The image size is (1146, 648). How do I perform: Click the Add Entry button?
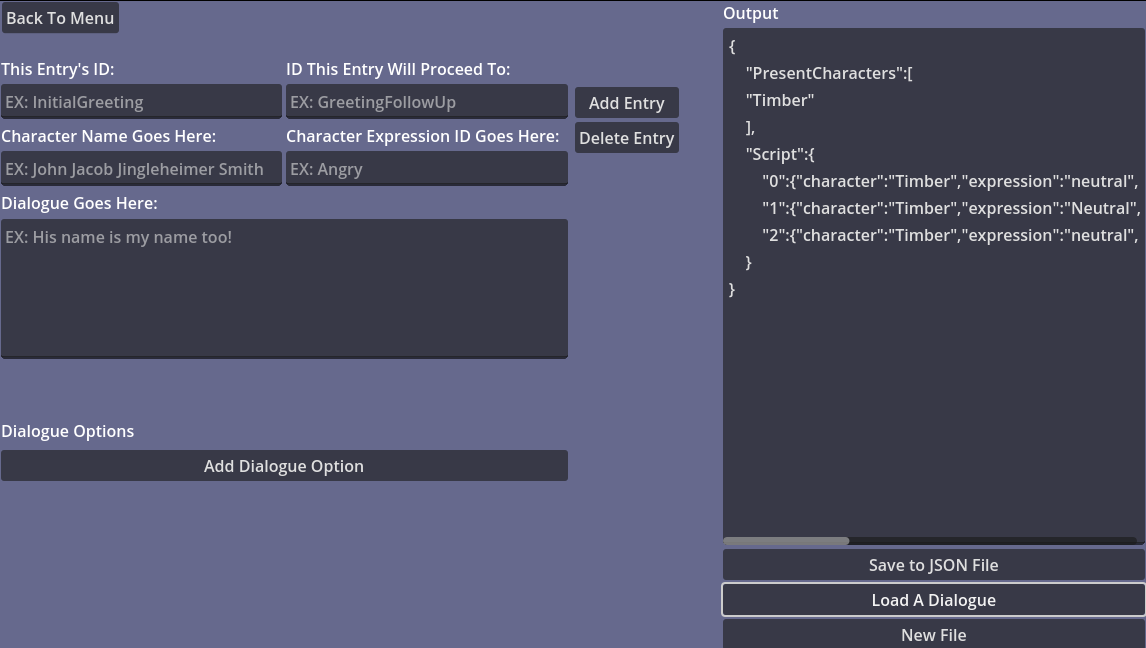coord(626,103)
